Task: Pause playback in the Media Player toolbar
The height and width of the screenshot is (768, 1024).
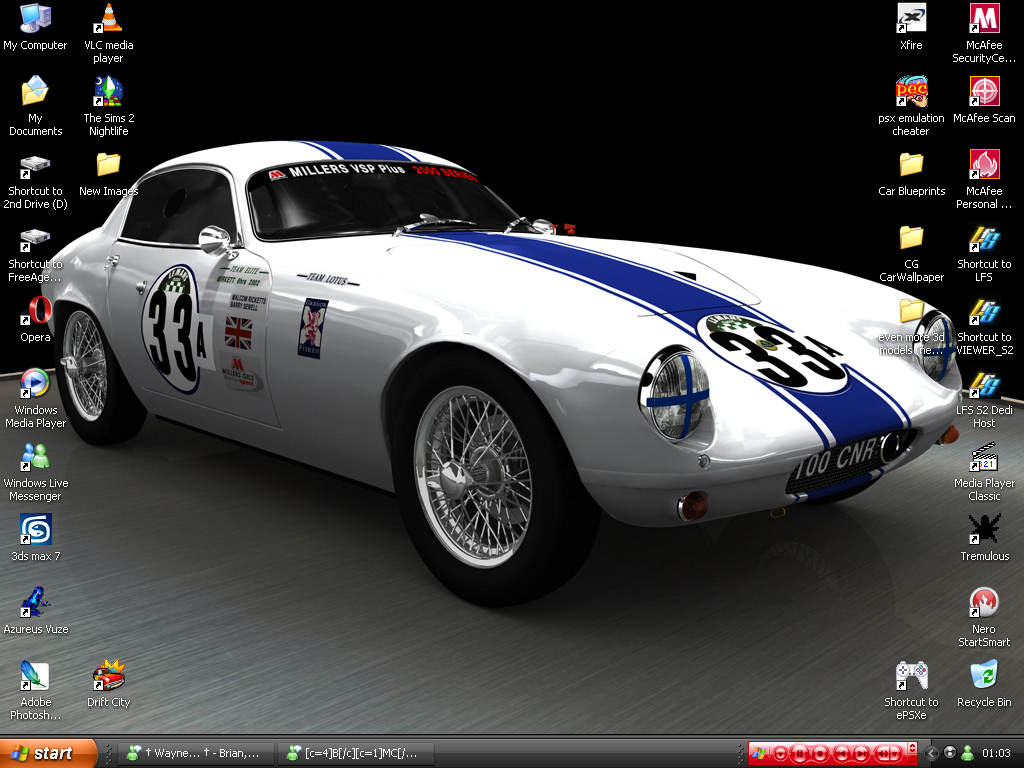Action: coord(799,754)
